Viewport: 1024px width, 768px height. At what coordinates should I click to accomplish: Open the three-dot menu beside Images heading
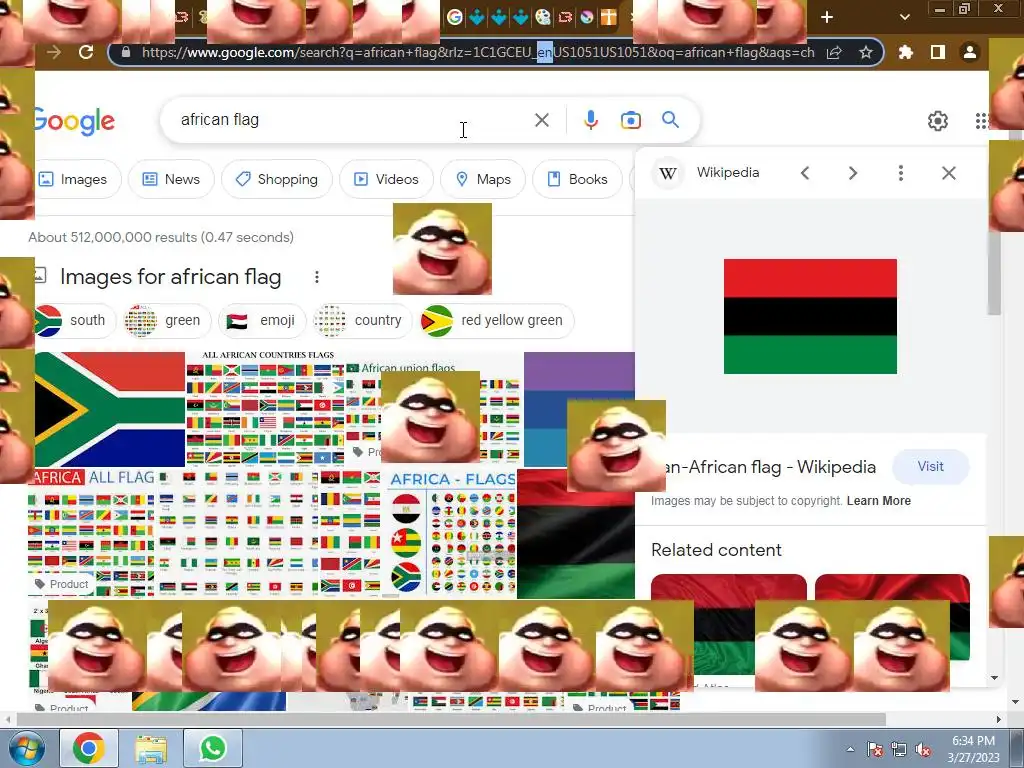317,277
